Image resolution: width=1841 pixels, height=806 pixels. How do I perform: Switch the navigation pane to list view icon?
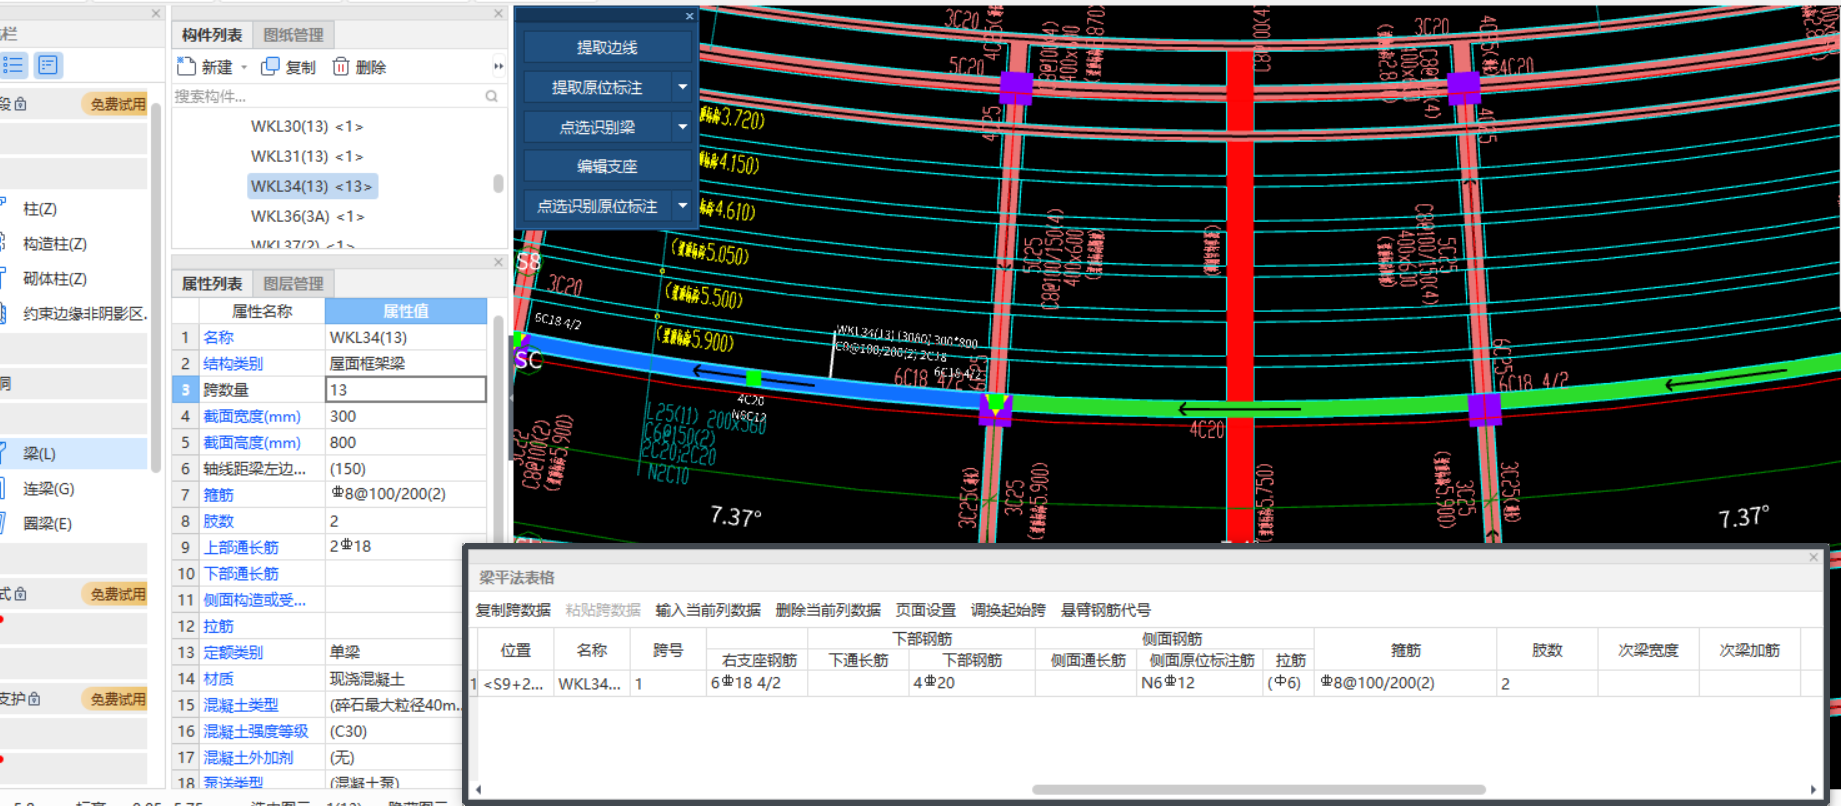pyautogui.click(x=14, y=65)
